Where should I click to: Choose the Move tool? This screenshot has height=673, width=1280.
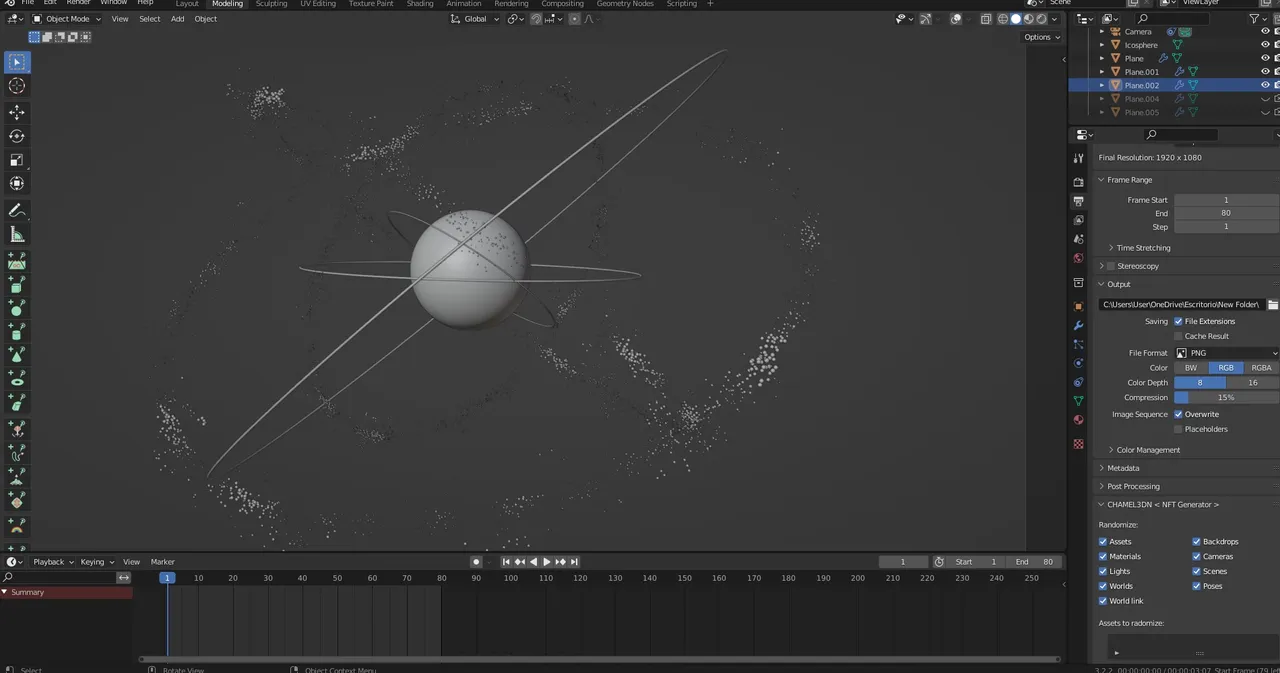[17, 112]
